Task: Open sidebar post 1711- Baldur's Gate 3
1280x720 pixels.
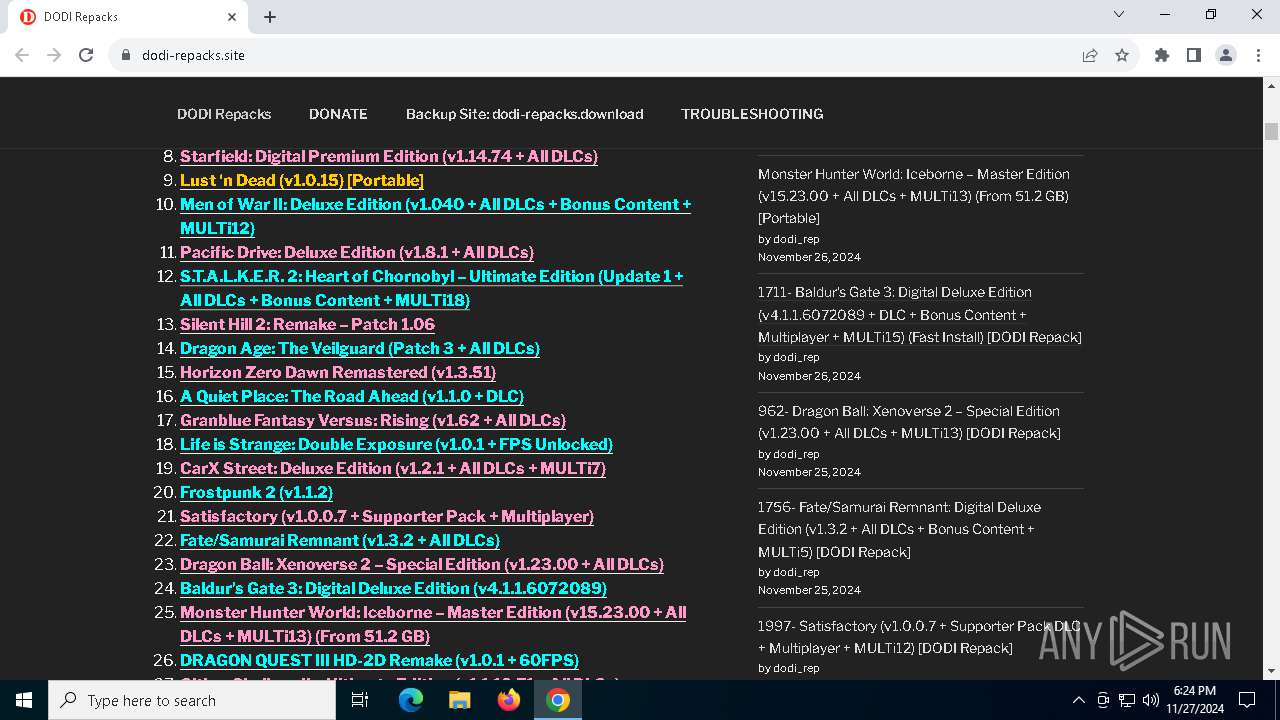Action: point(920,315)
